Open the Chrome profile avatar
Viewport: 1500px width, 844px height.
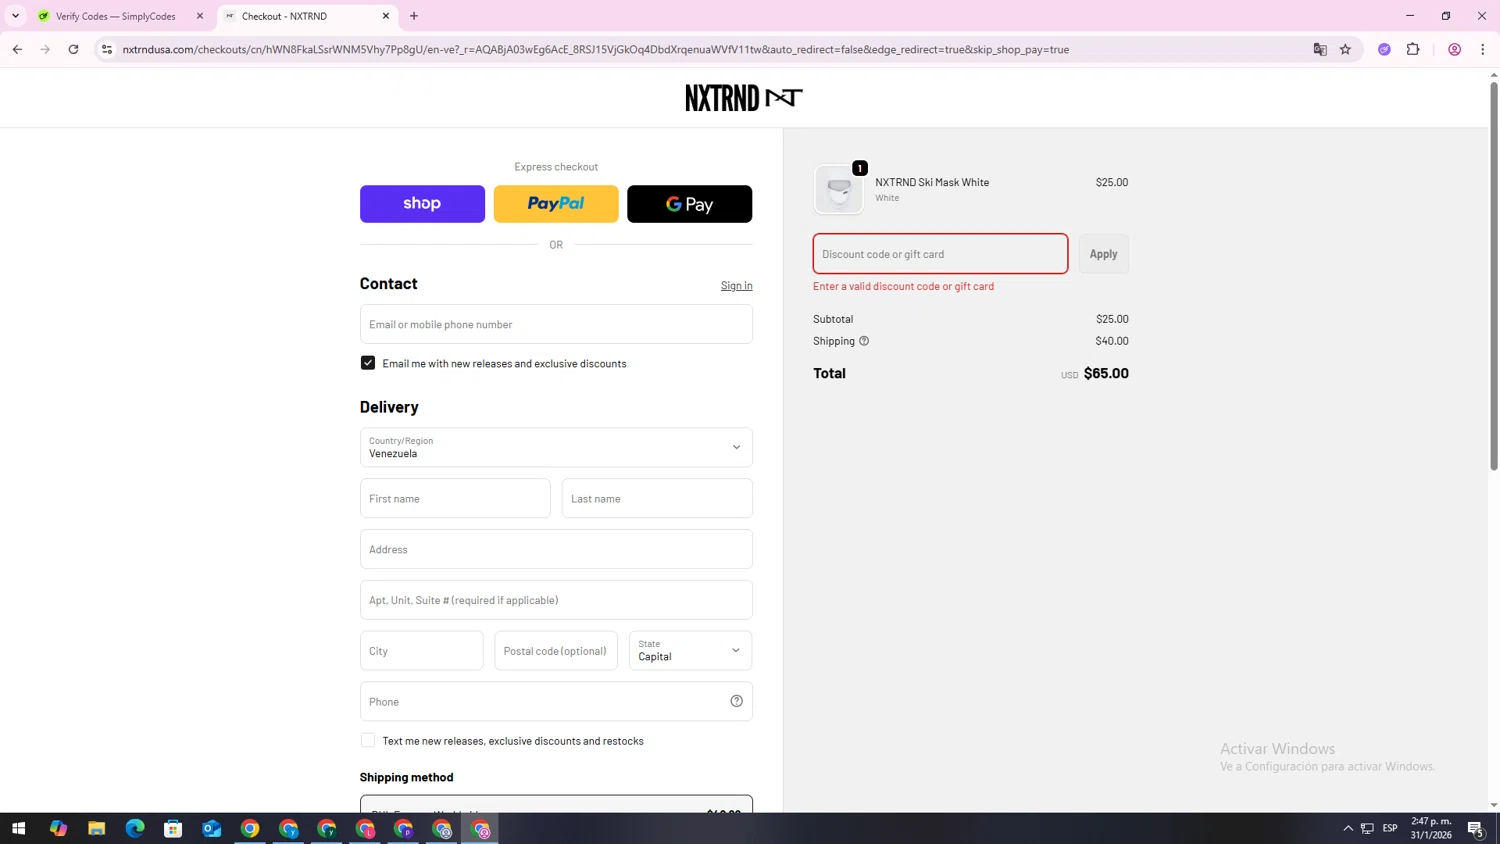[1454, 49]
